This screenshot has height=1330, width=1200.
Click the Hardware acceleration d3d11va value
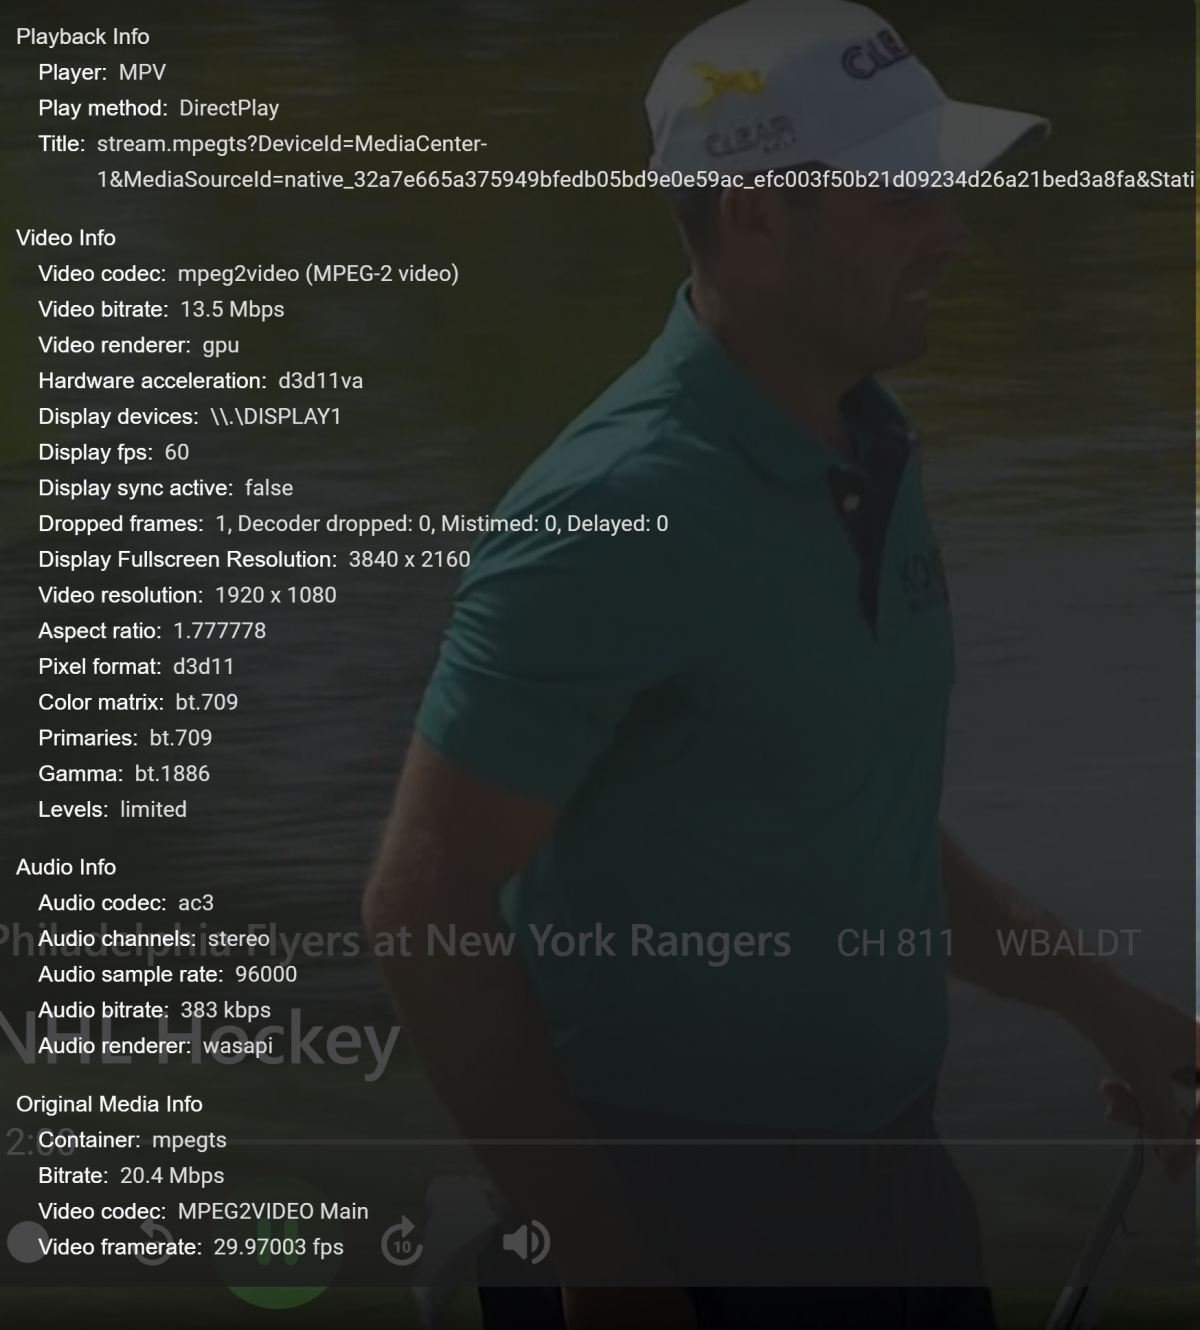(x=320, y=381)
